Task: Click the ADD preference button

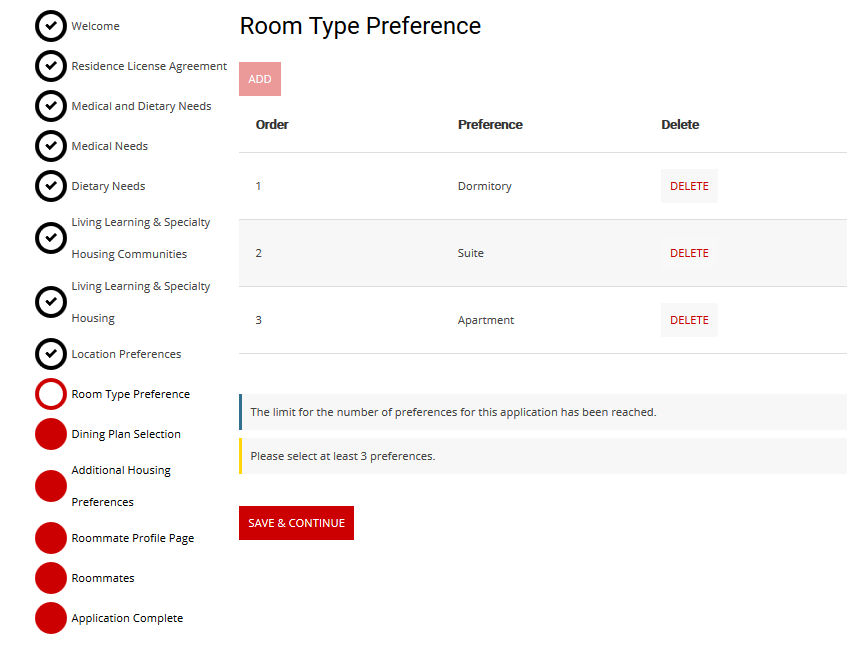Action: point(259,78)
